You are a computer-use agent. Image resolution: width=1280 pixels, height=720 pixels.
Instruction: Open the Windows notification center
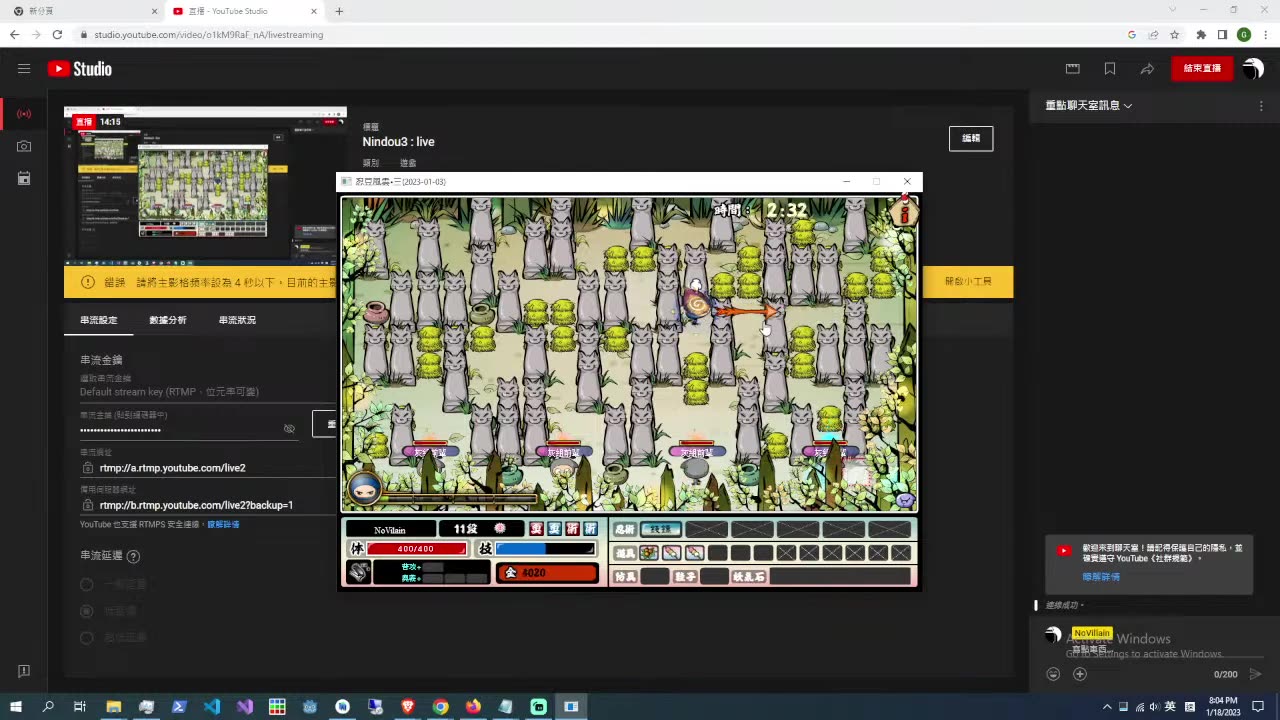tap(1259, 706)
